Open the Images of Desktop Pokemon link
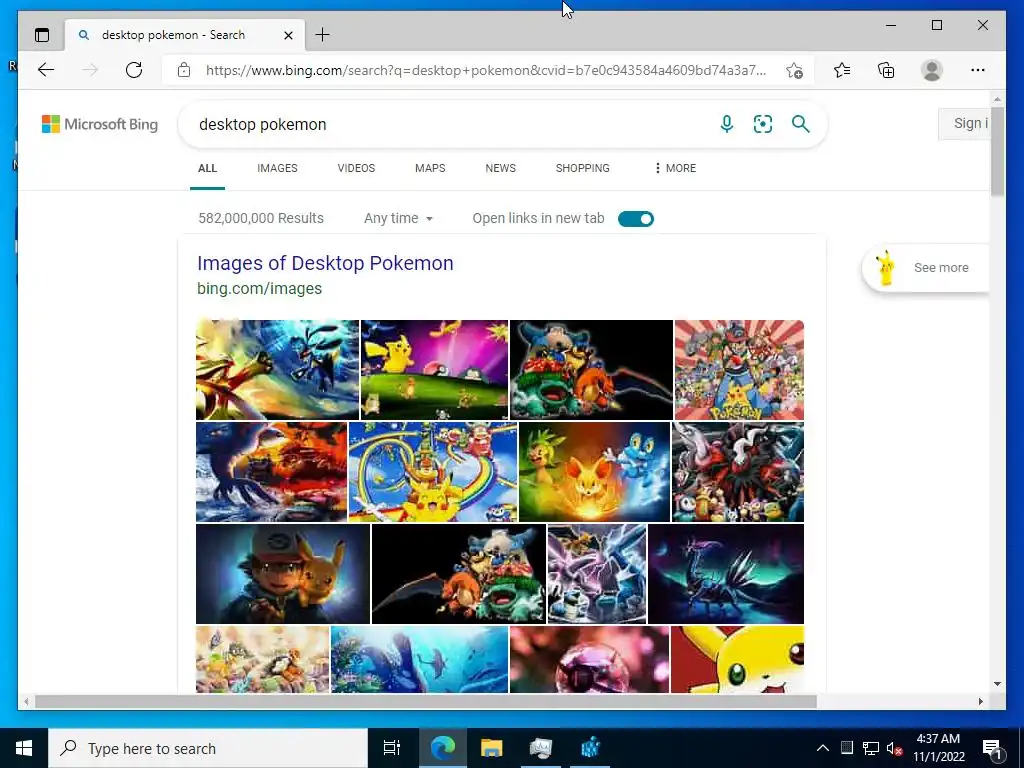 tap(325, 263)
